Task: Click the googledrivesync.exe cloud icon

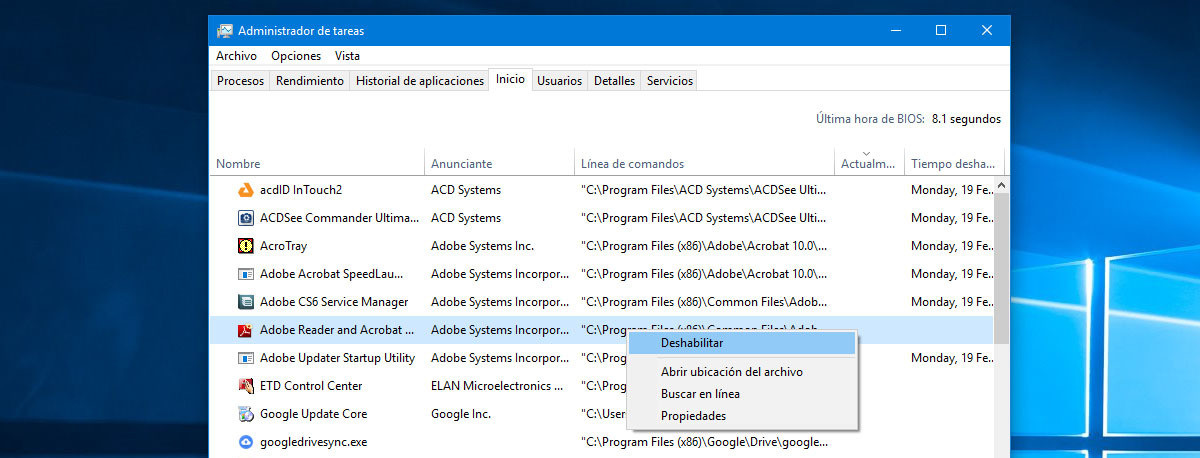Action: pos(246,442)
